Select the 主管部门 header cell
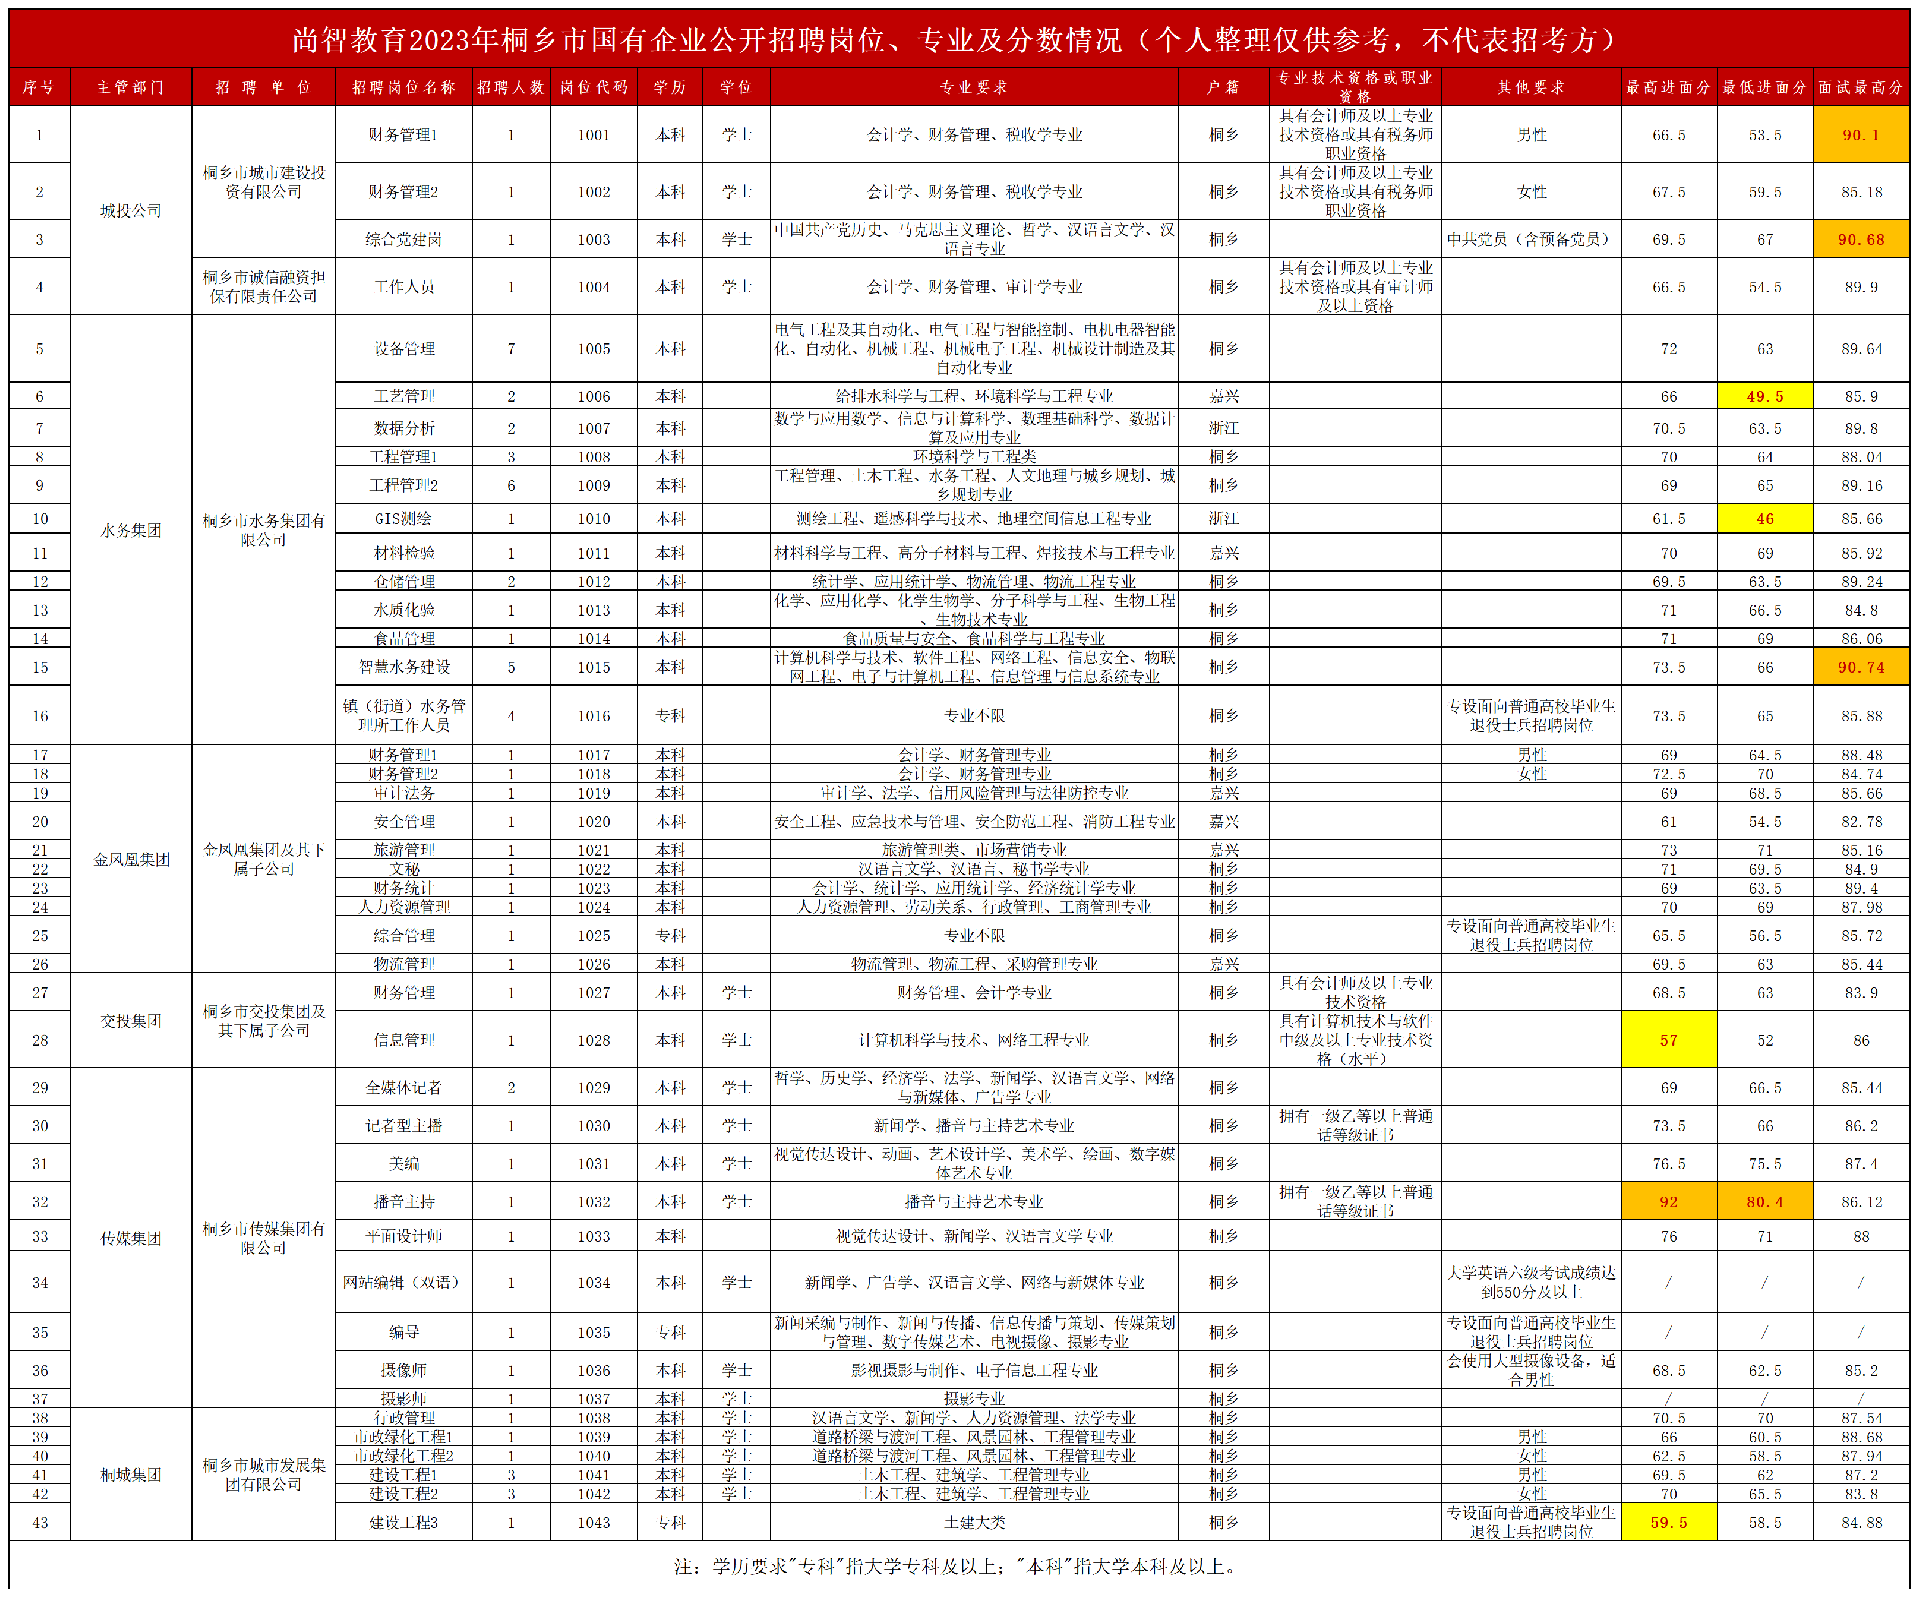Screen dimensions: 1920x1598 coord(130,87)
